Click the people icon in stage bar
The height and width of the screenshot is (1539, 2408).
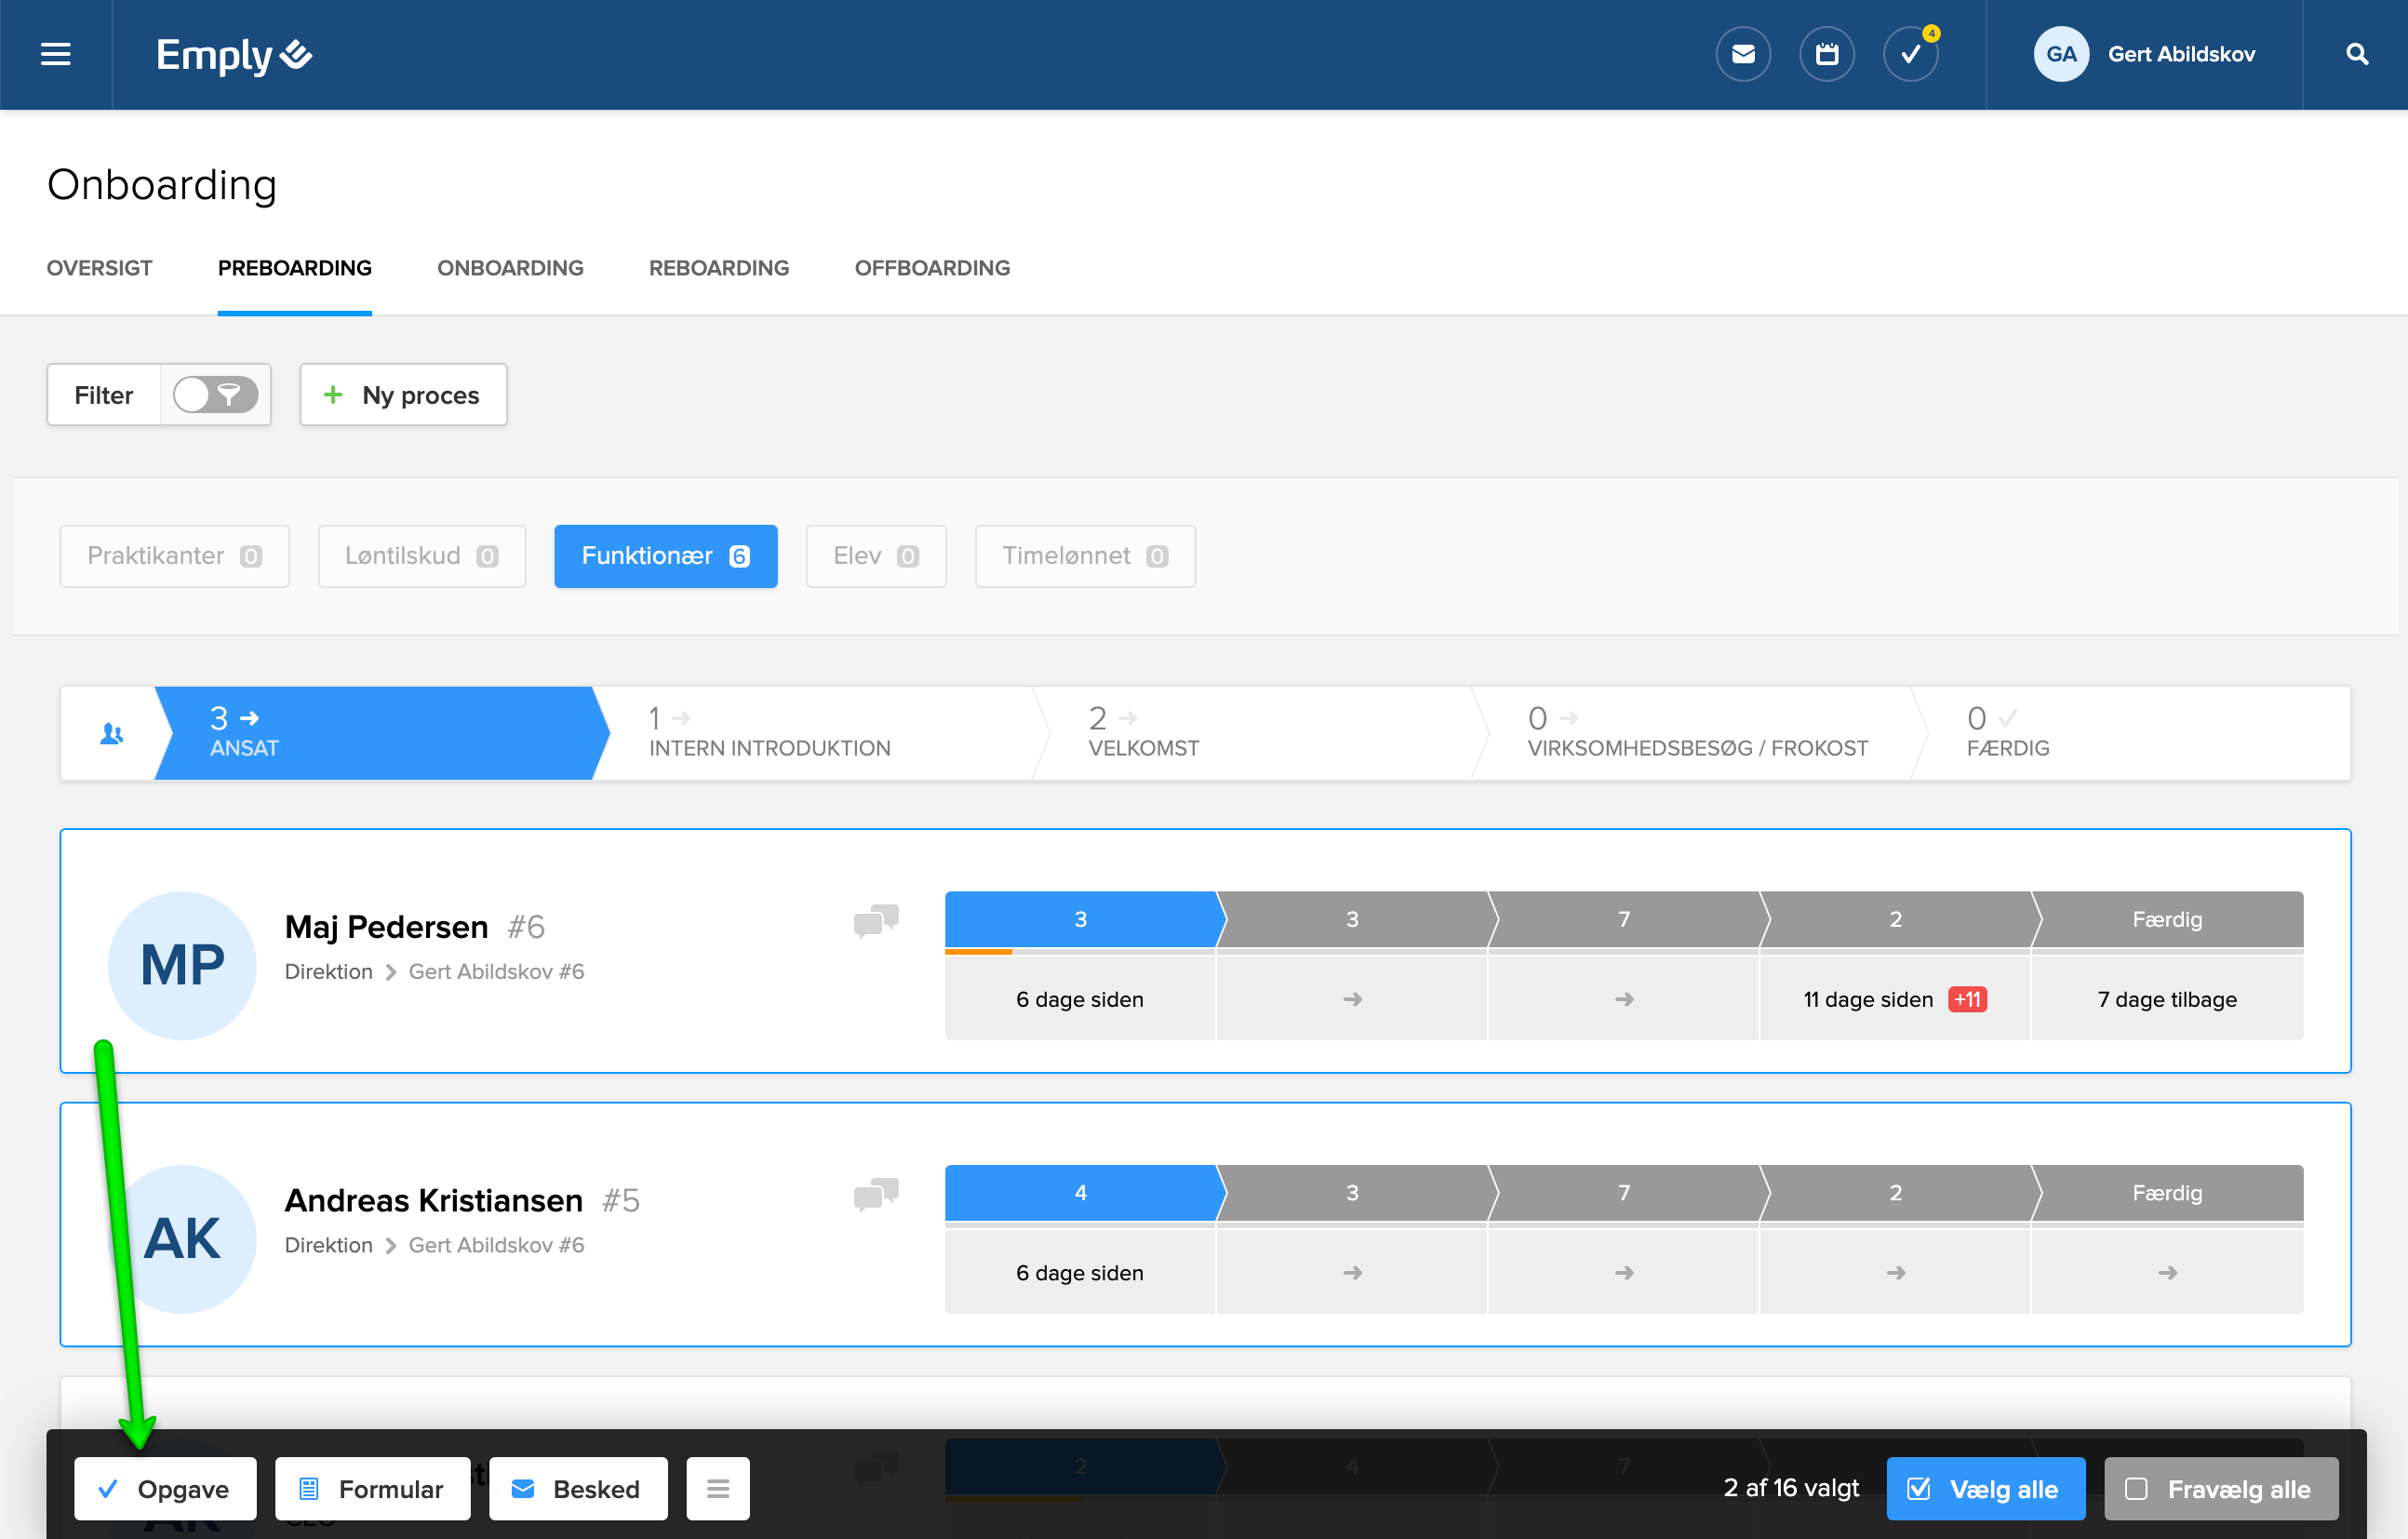(111, 734)
